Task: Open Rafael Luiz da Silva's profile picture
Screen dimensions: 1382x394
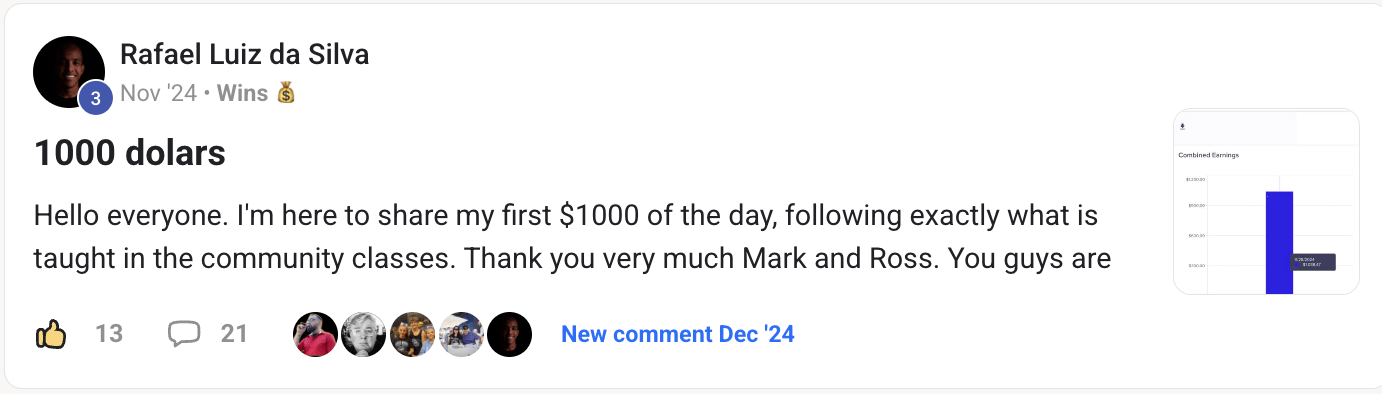Action: [69, 72]
